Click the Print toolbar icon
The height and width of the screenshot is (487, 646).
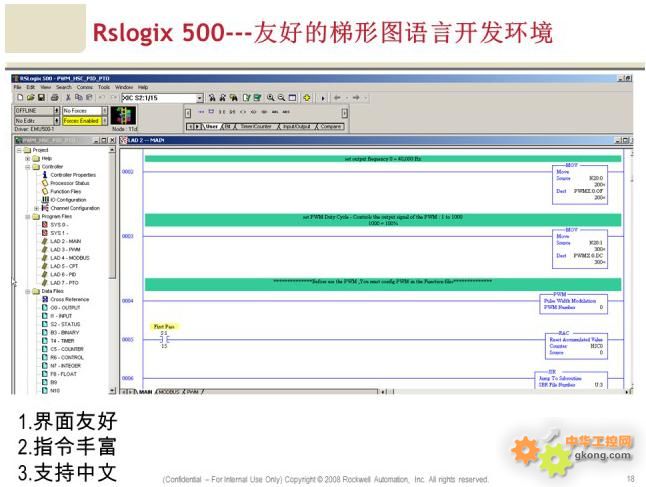click(54, 98)
